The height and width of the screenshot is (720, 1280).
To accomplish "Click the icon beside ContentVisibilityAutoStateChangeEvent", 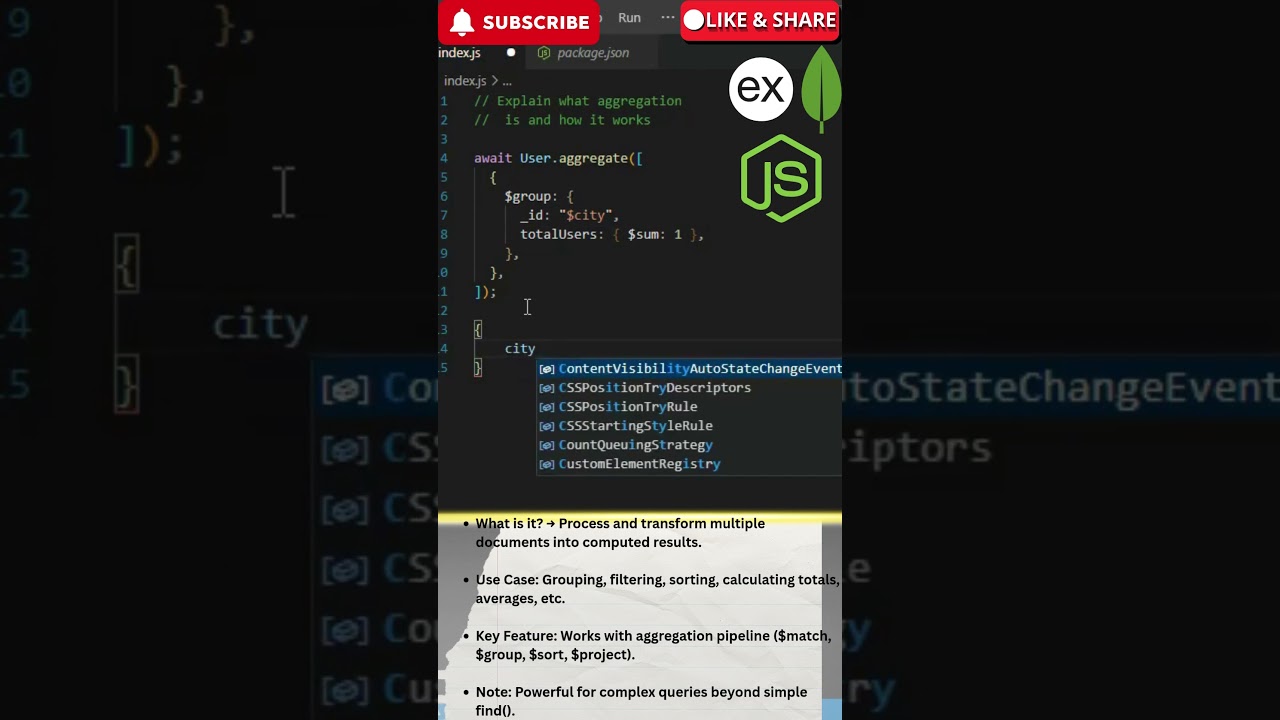I will click(x=546, y=369).
